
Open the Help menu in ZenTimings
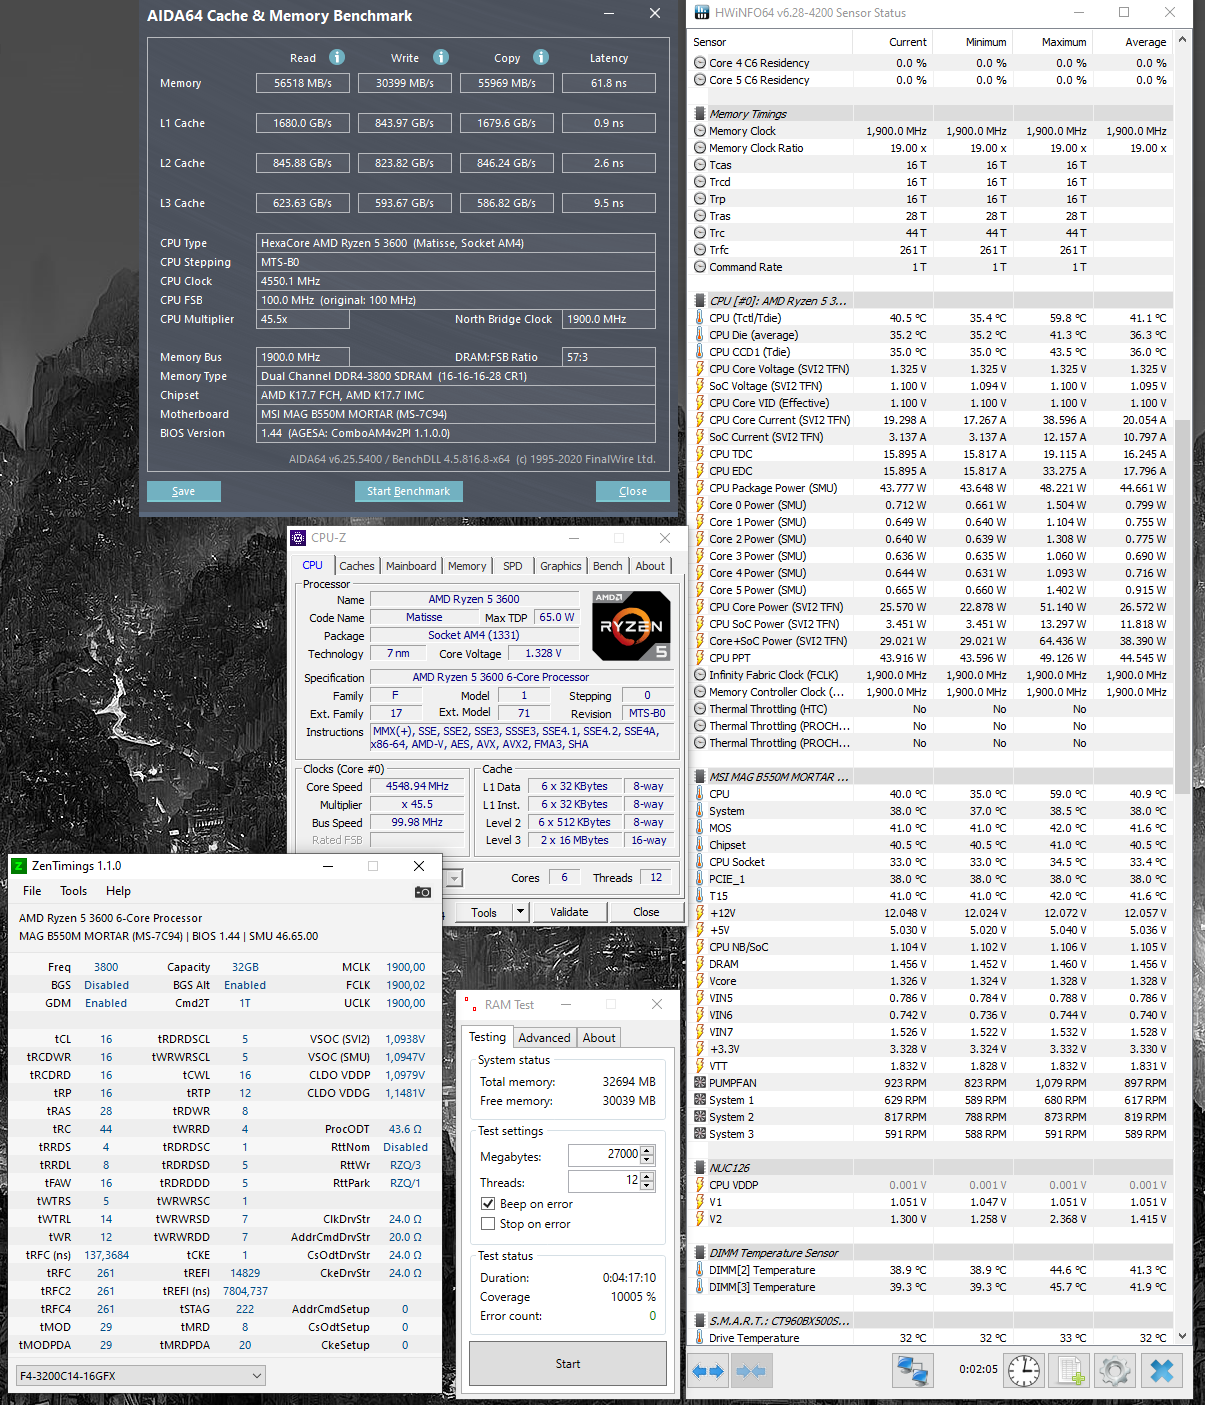(118, 891)
